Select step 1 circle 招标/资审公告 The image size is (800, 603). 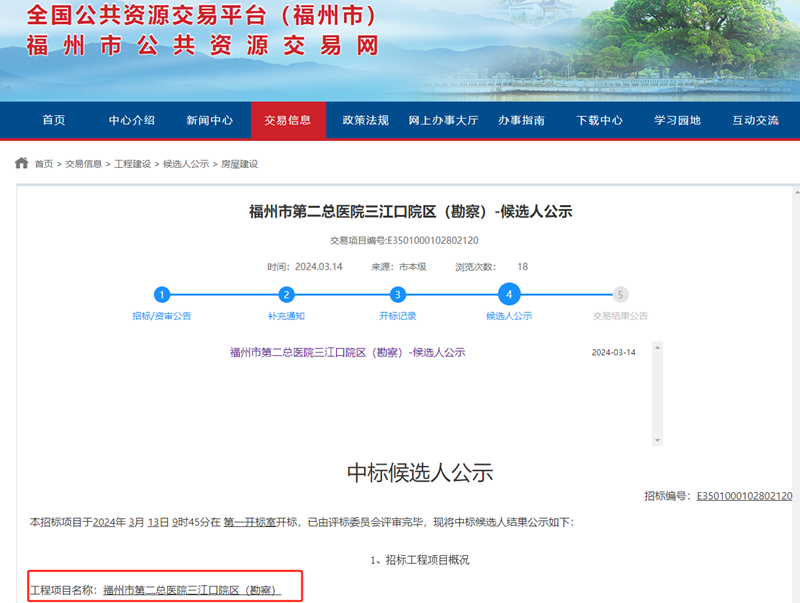[x=162, y=294]
